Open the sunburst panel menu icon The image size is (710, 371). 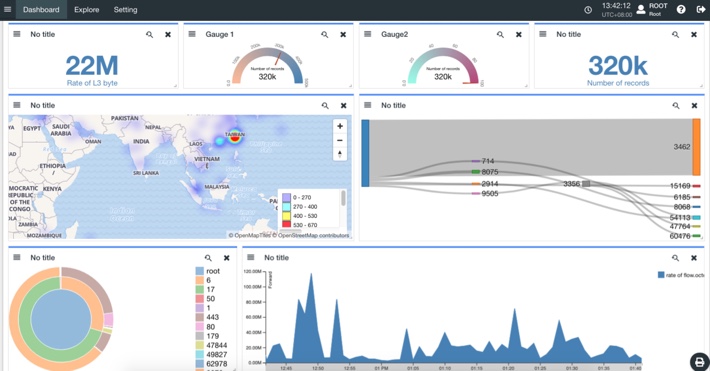[17, 257]
